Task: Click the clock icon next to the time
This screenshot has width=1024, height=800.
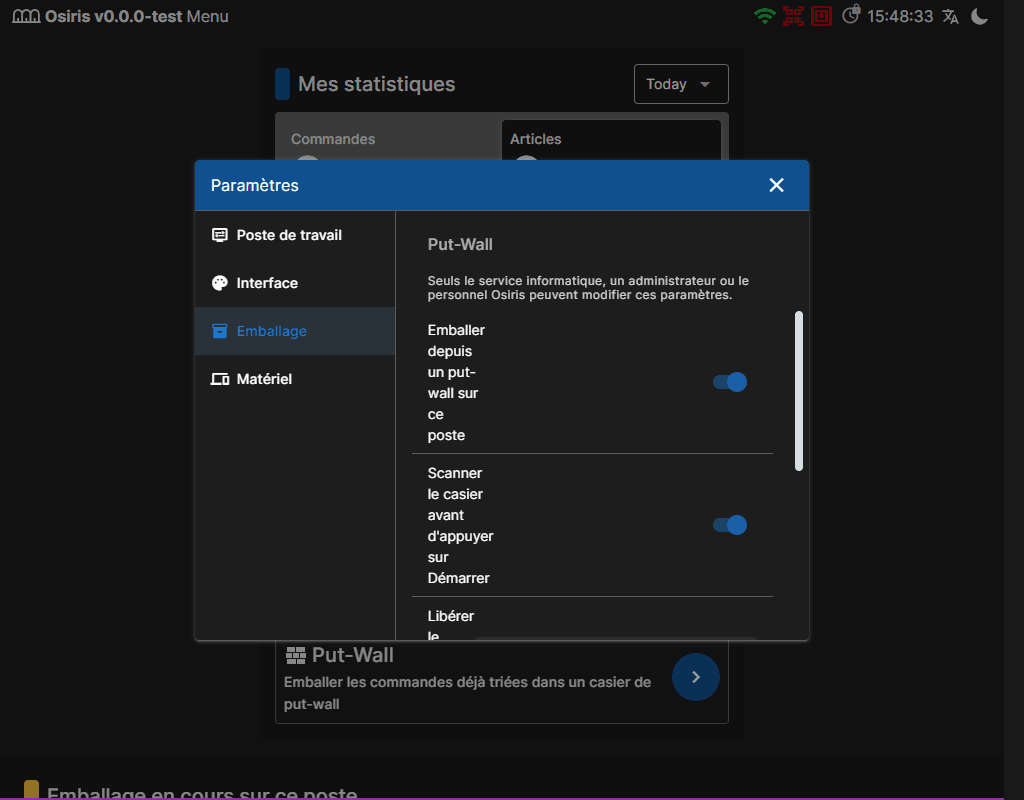Action: (851, 15)
